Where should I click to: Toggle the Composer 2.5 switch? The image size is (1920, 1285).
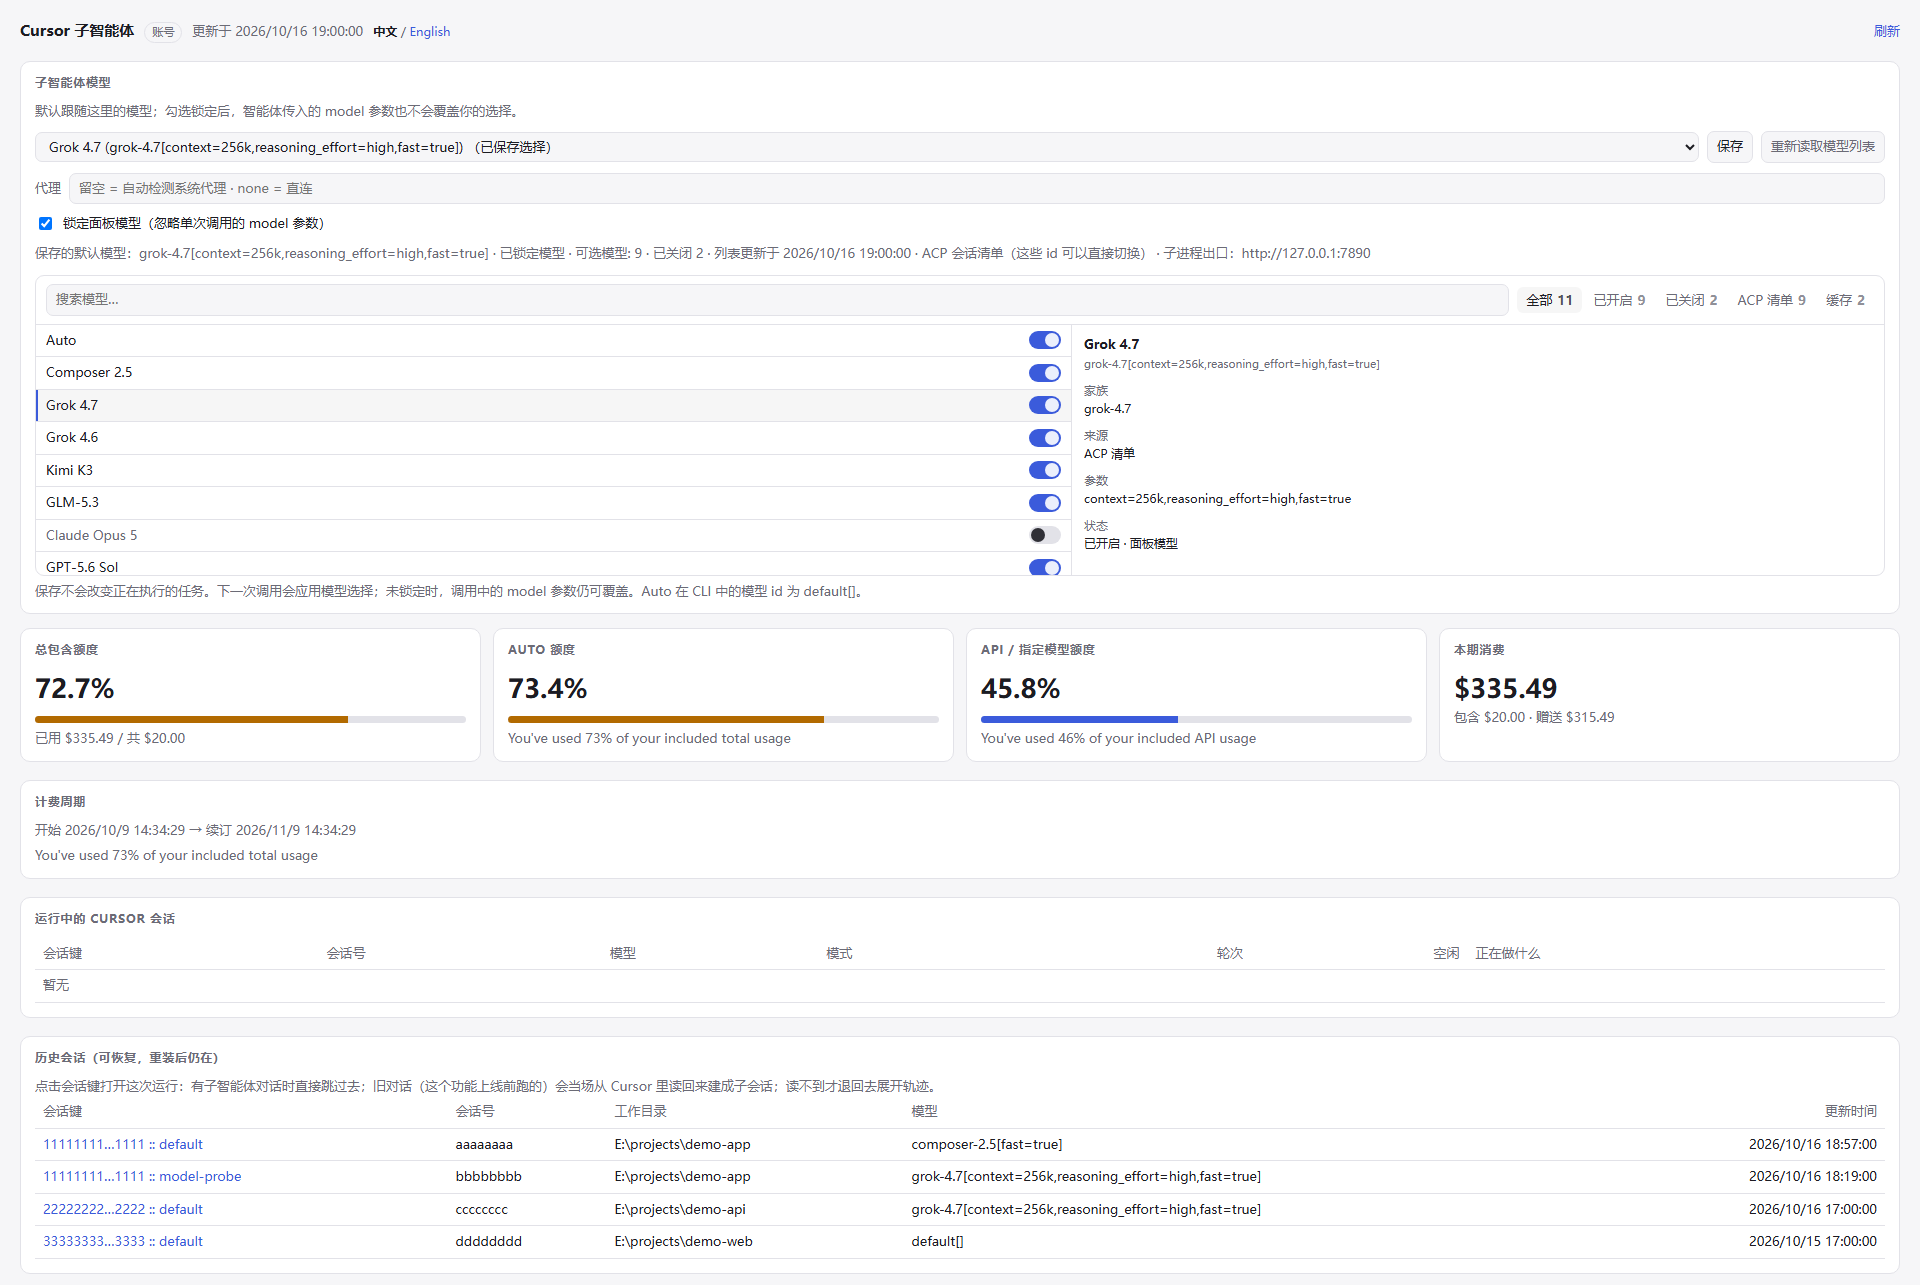click(x=1044, y=373)
